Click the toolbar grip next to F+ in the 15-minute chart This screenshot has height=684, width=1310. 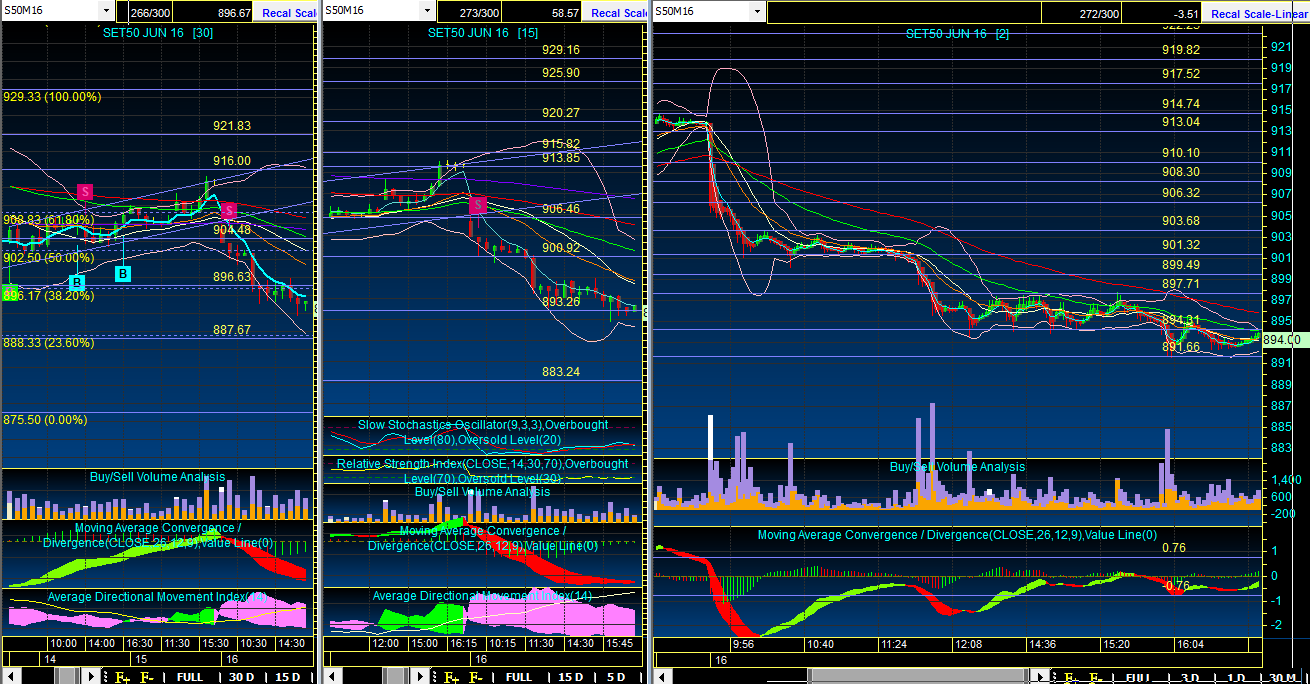(x=434, y=677)
